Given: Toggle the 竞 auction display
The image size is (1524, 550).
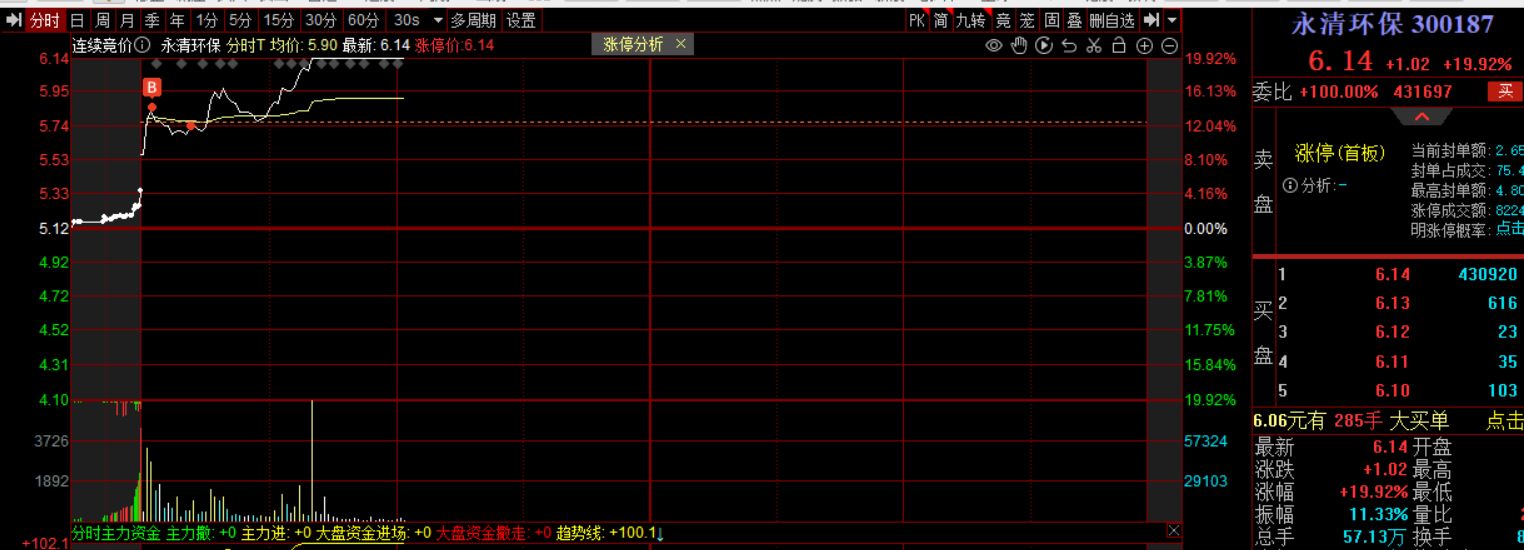Looking at the screenshot, I should [1003, 20].
